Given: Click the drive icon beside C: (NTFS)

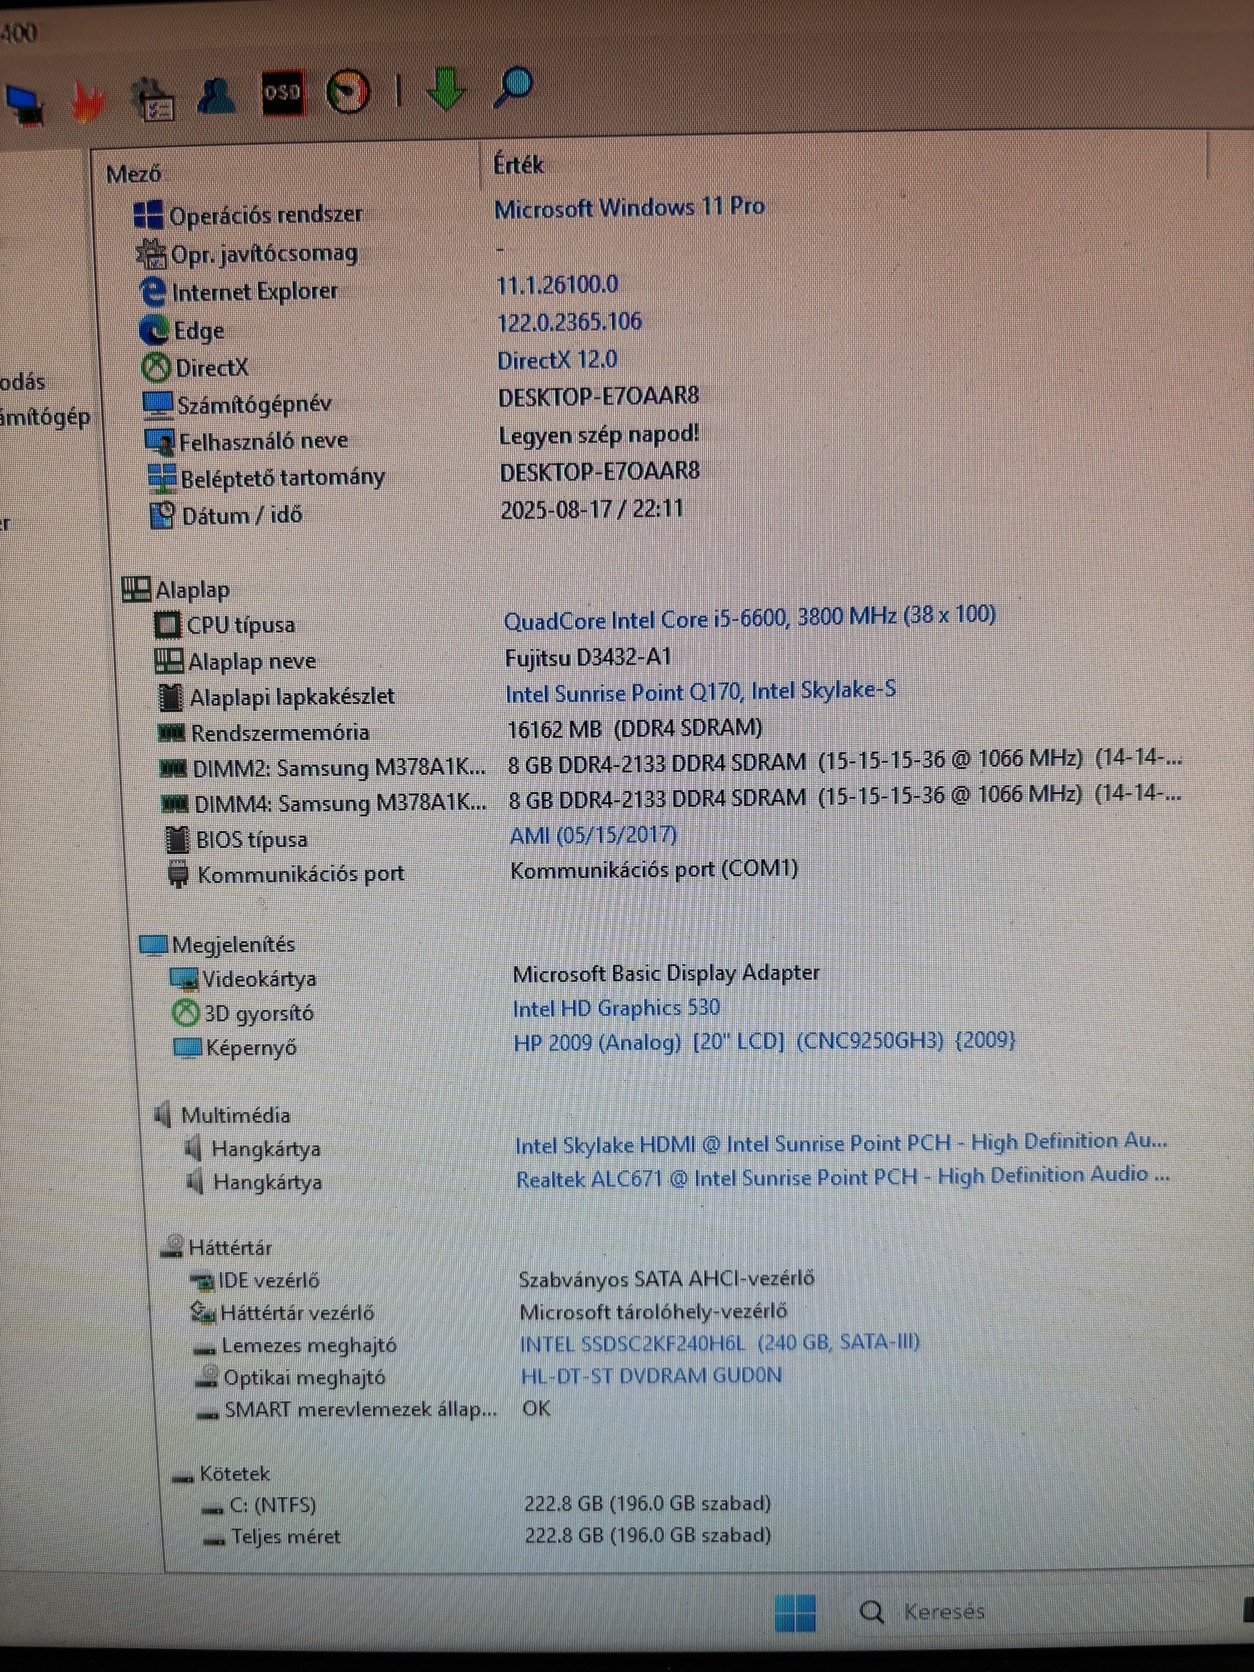Looking at the screenshot, I should 213,1509.
